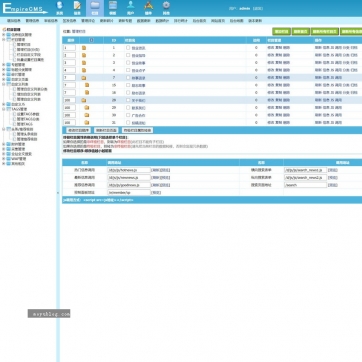This screenshot has height=362, width=362.
Task: Open the person-shaped User icon
Action: click(131, 8)
